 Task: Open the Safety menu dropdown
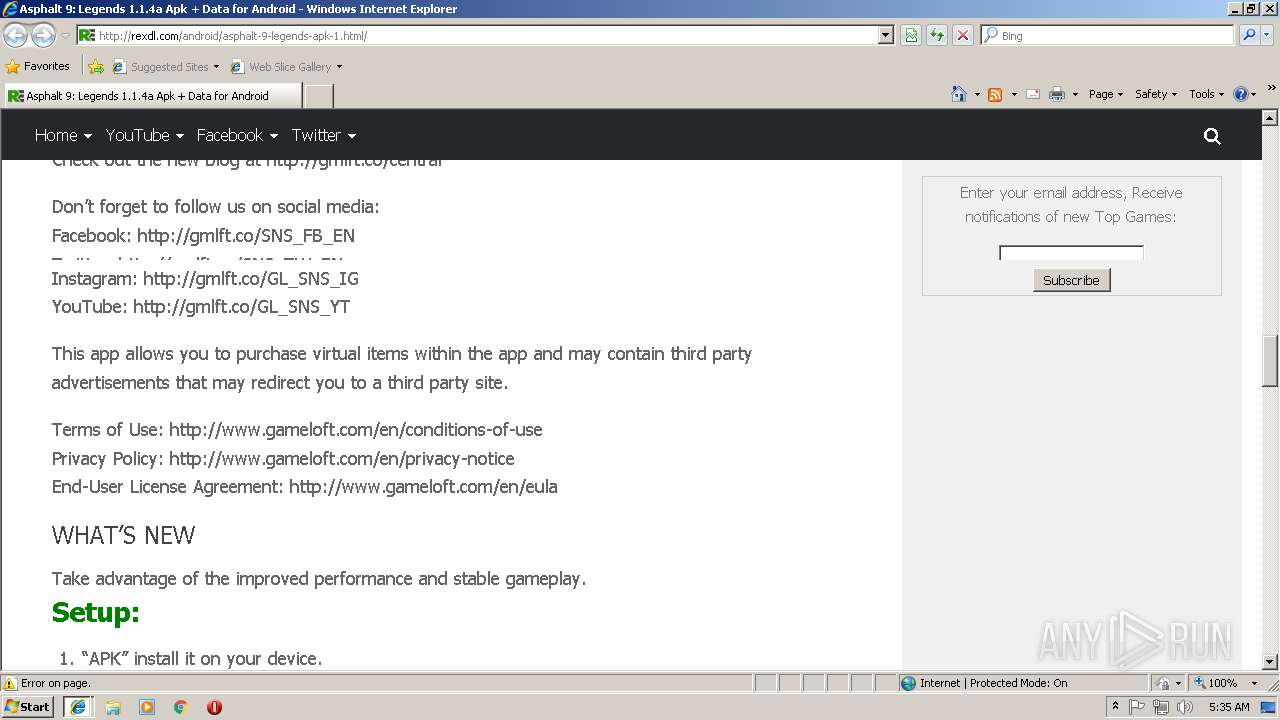click(x=1155, y=94)
